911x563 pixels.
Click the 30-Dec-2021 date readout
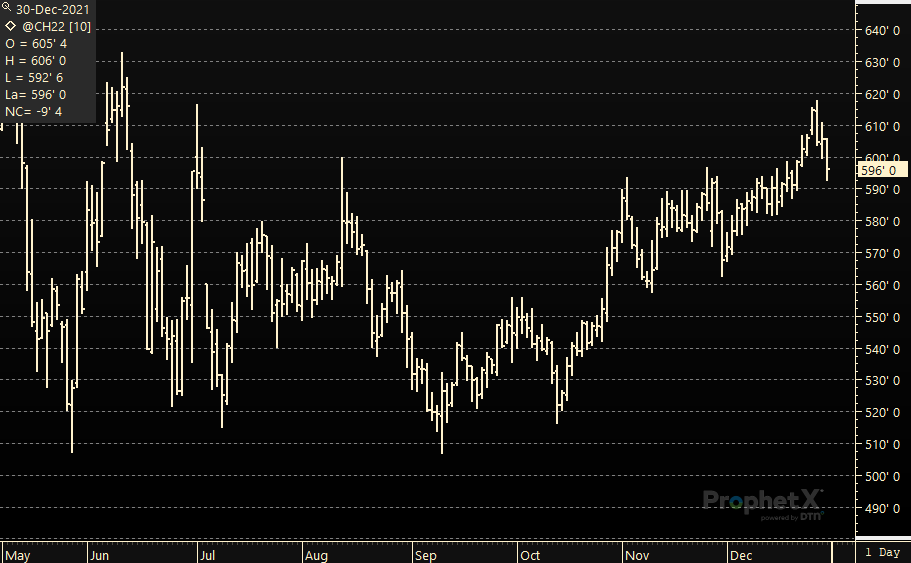pyautogui.click(x=53, y=9)
